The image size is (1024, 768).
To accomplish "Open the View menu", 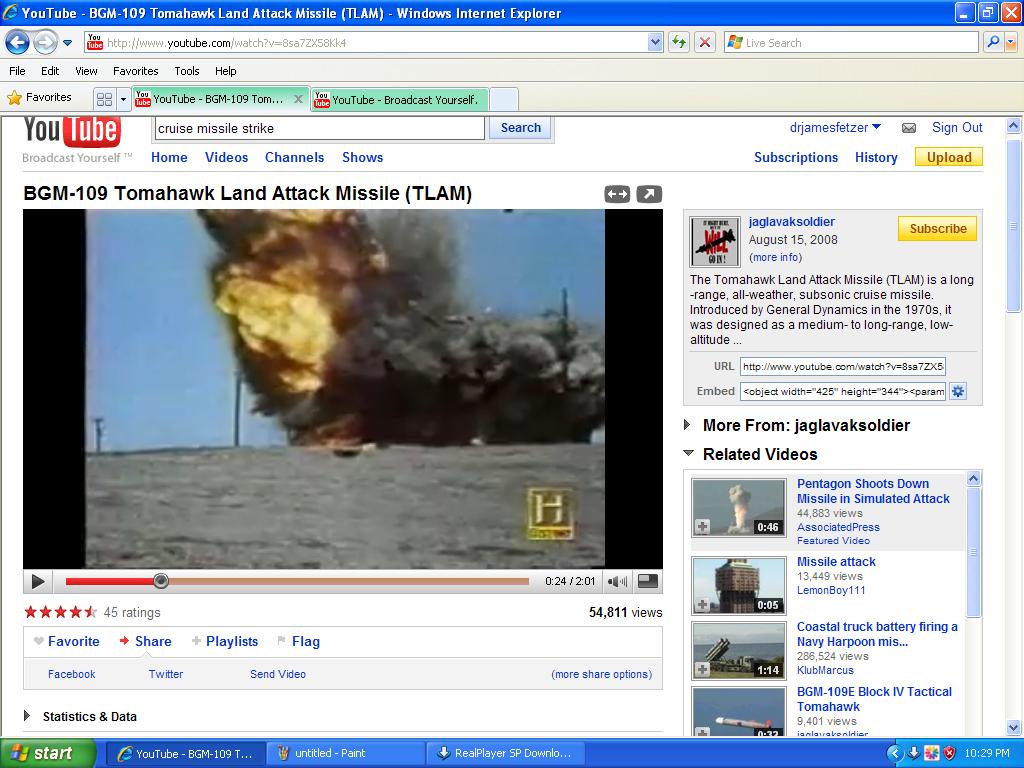I will click(86, 71).
